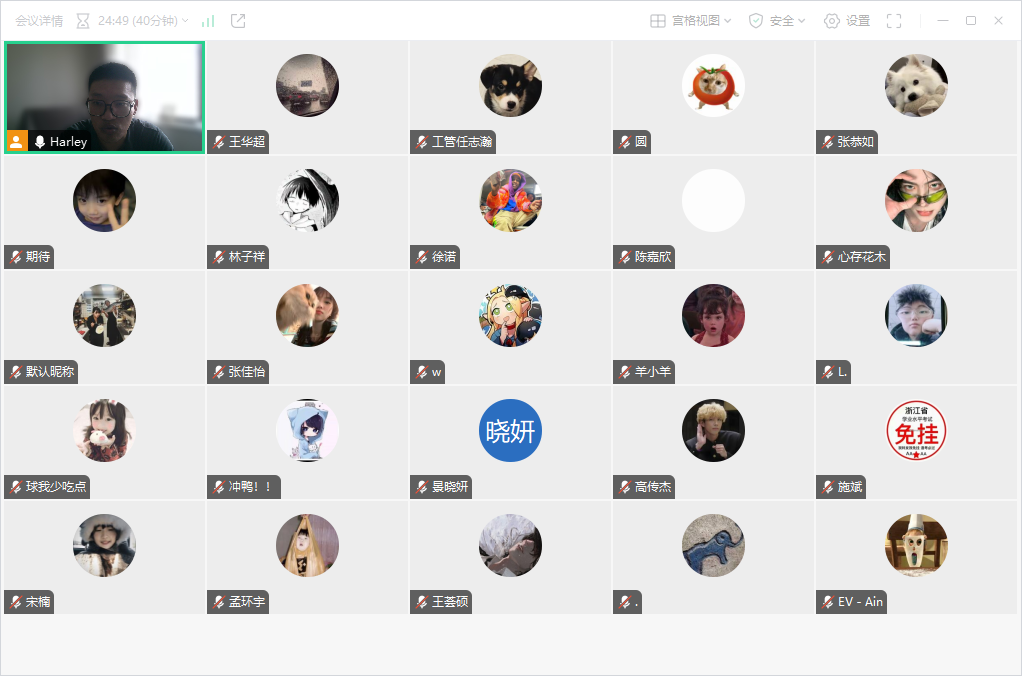Toggle muted microphone for EV - Ain
Image resolution: width=1022 pixels, height=676 pixels.
coord(828,602)
